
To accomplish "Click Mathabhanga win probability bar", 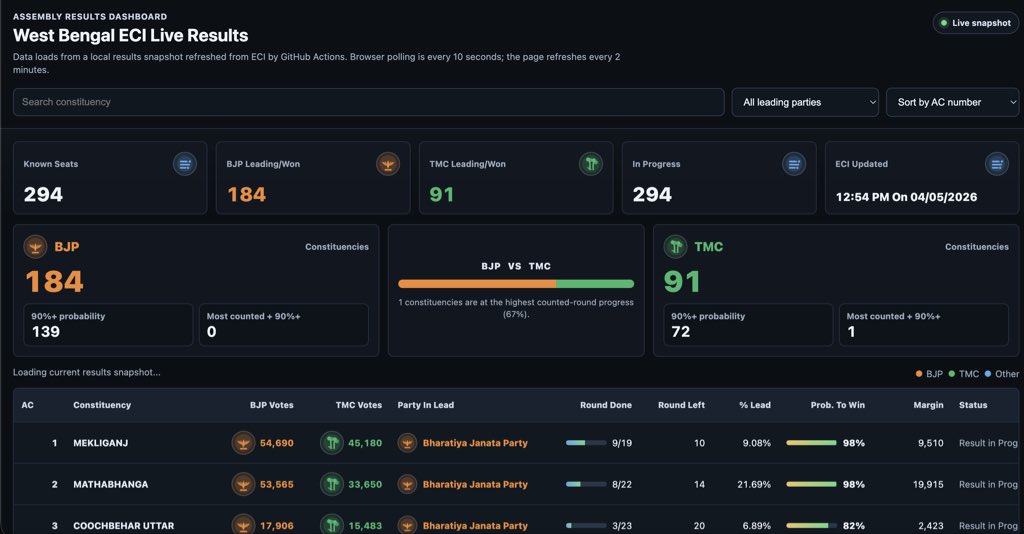I will click(811, 484).
